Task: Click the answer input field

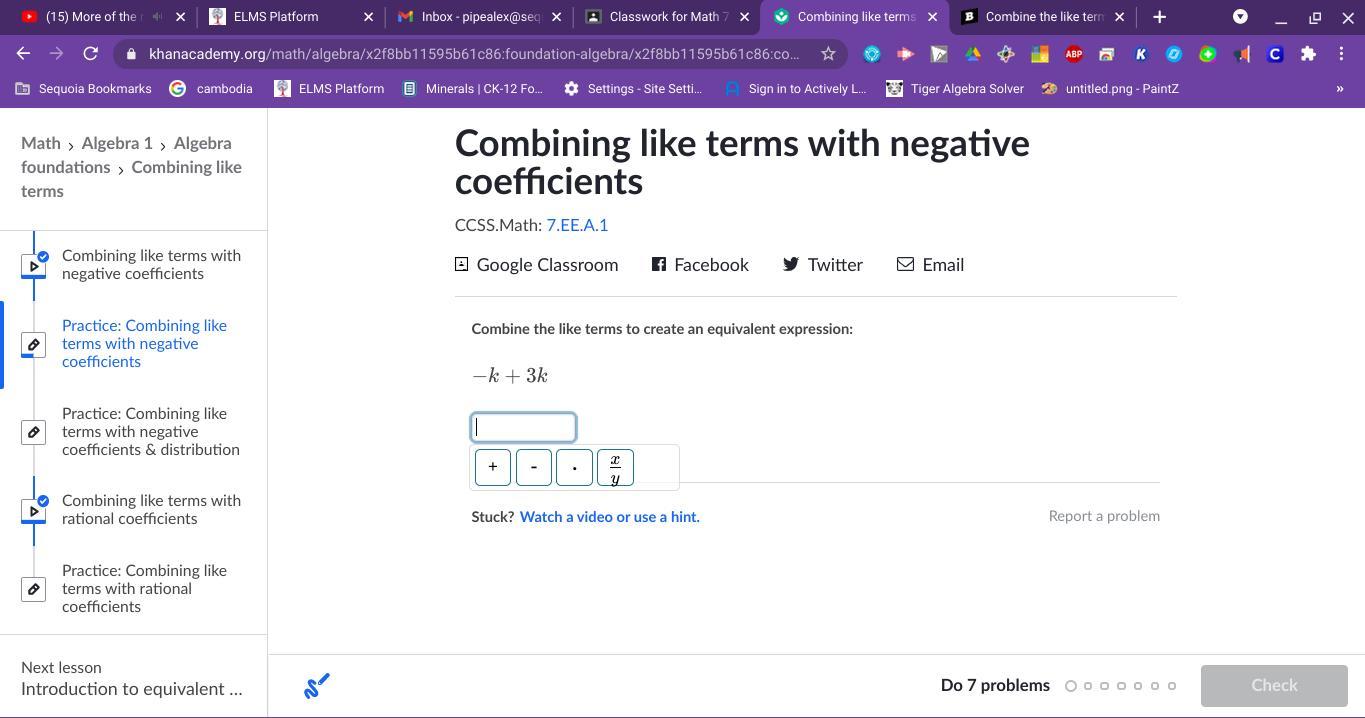Action: pyautogui.click(x=523, y=427)
